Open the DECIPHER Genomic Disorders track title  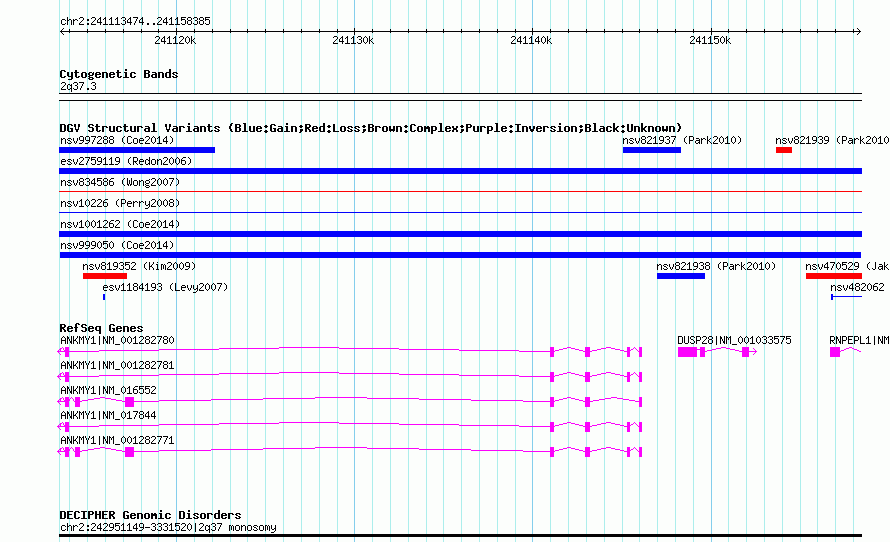pyautogui.click(x=150, y=515)
